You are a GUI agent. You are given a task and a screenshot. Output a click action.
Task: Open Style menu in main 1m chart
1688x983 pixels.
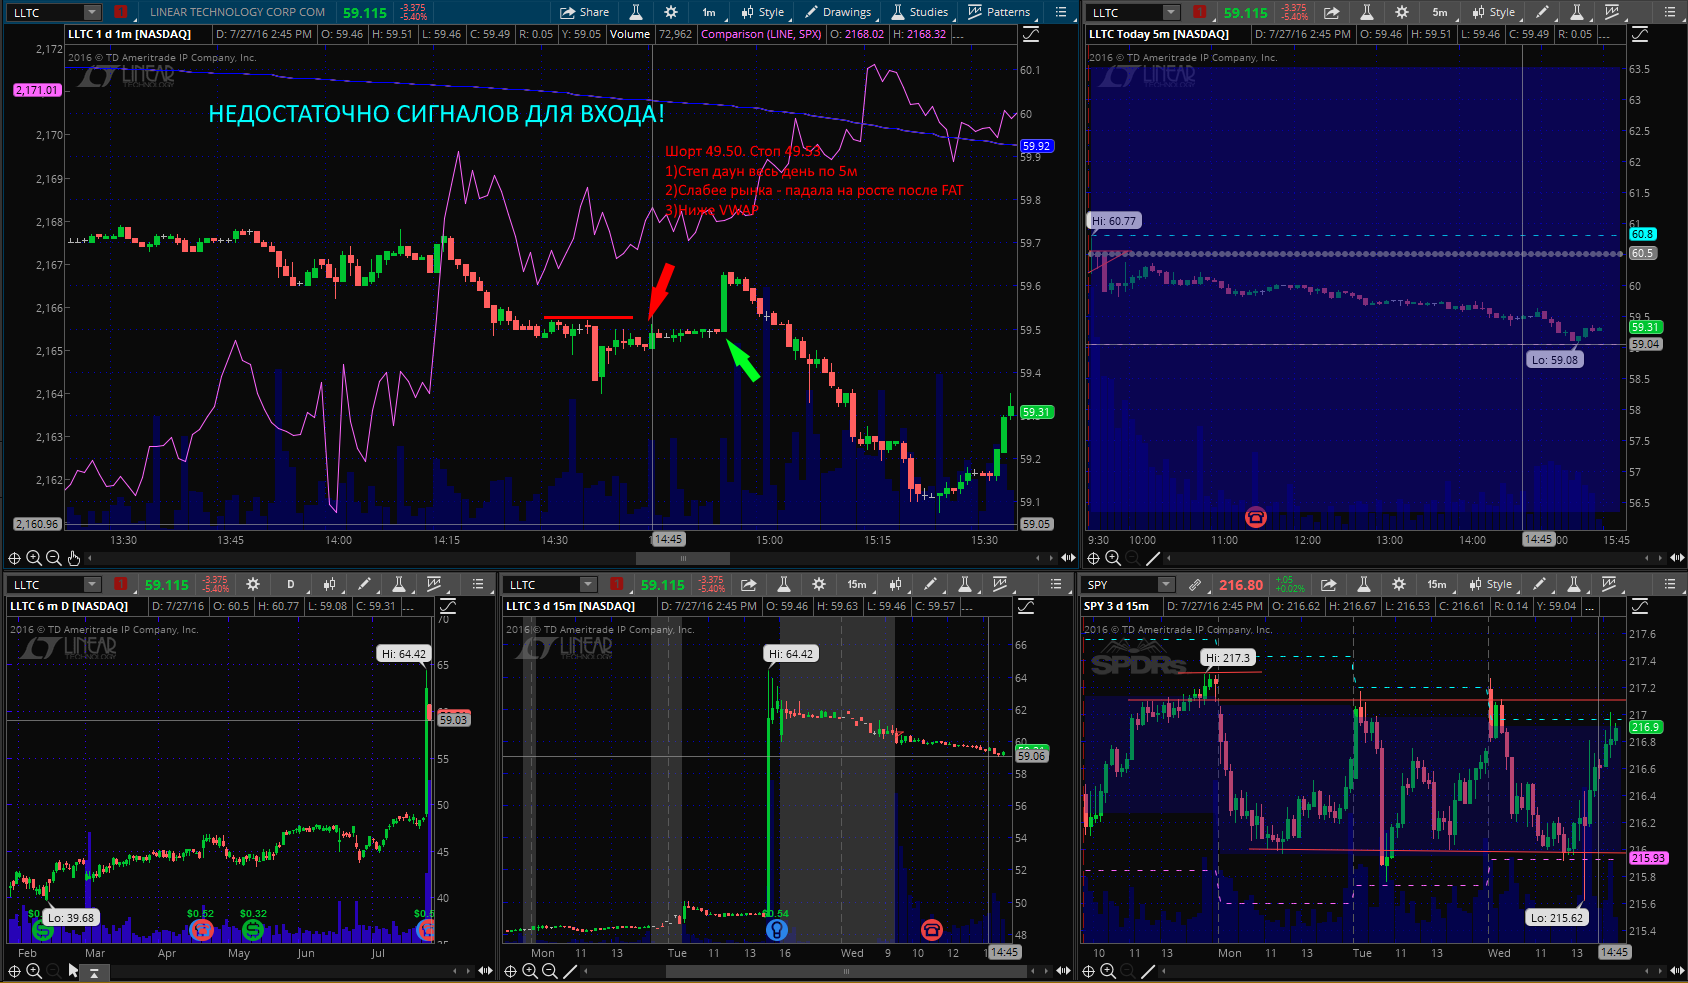point(763,12)
